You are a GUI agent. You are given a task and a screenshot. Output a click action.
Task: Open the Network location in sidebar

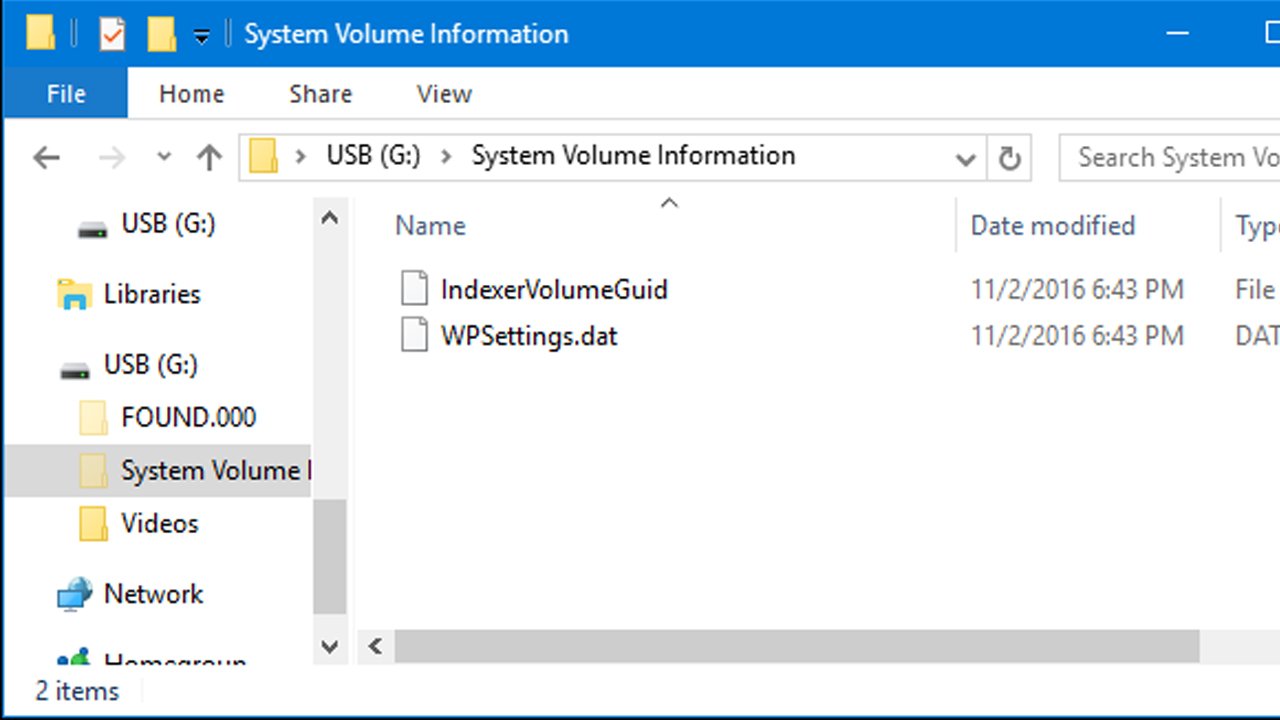click(x=153, y=594)
